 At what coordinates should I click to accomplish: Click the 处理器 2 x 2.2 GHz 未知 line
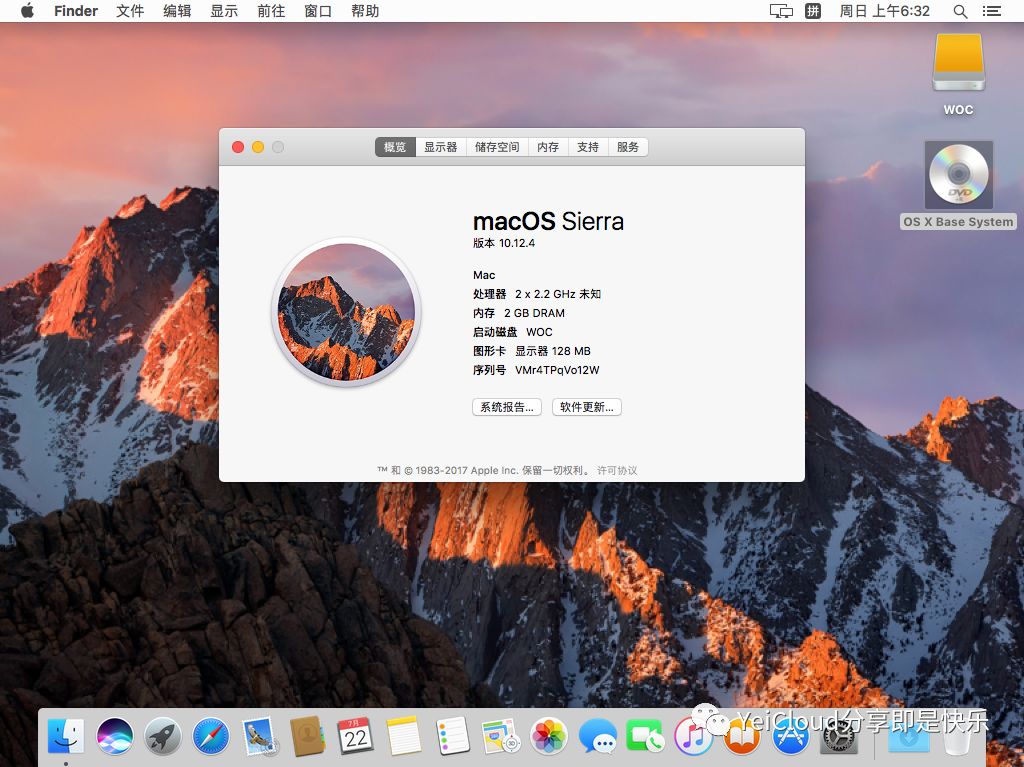pos(537,294)
